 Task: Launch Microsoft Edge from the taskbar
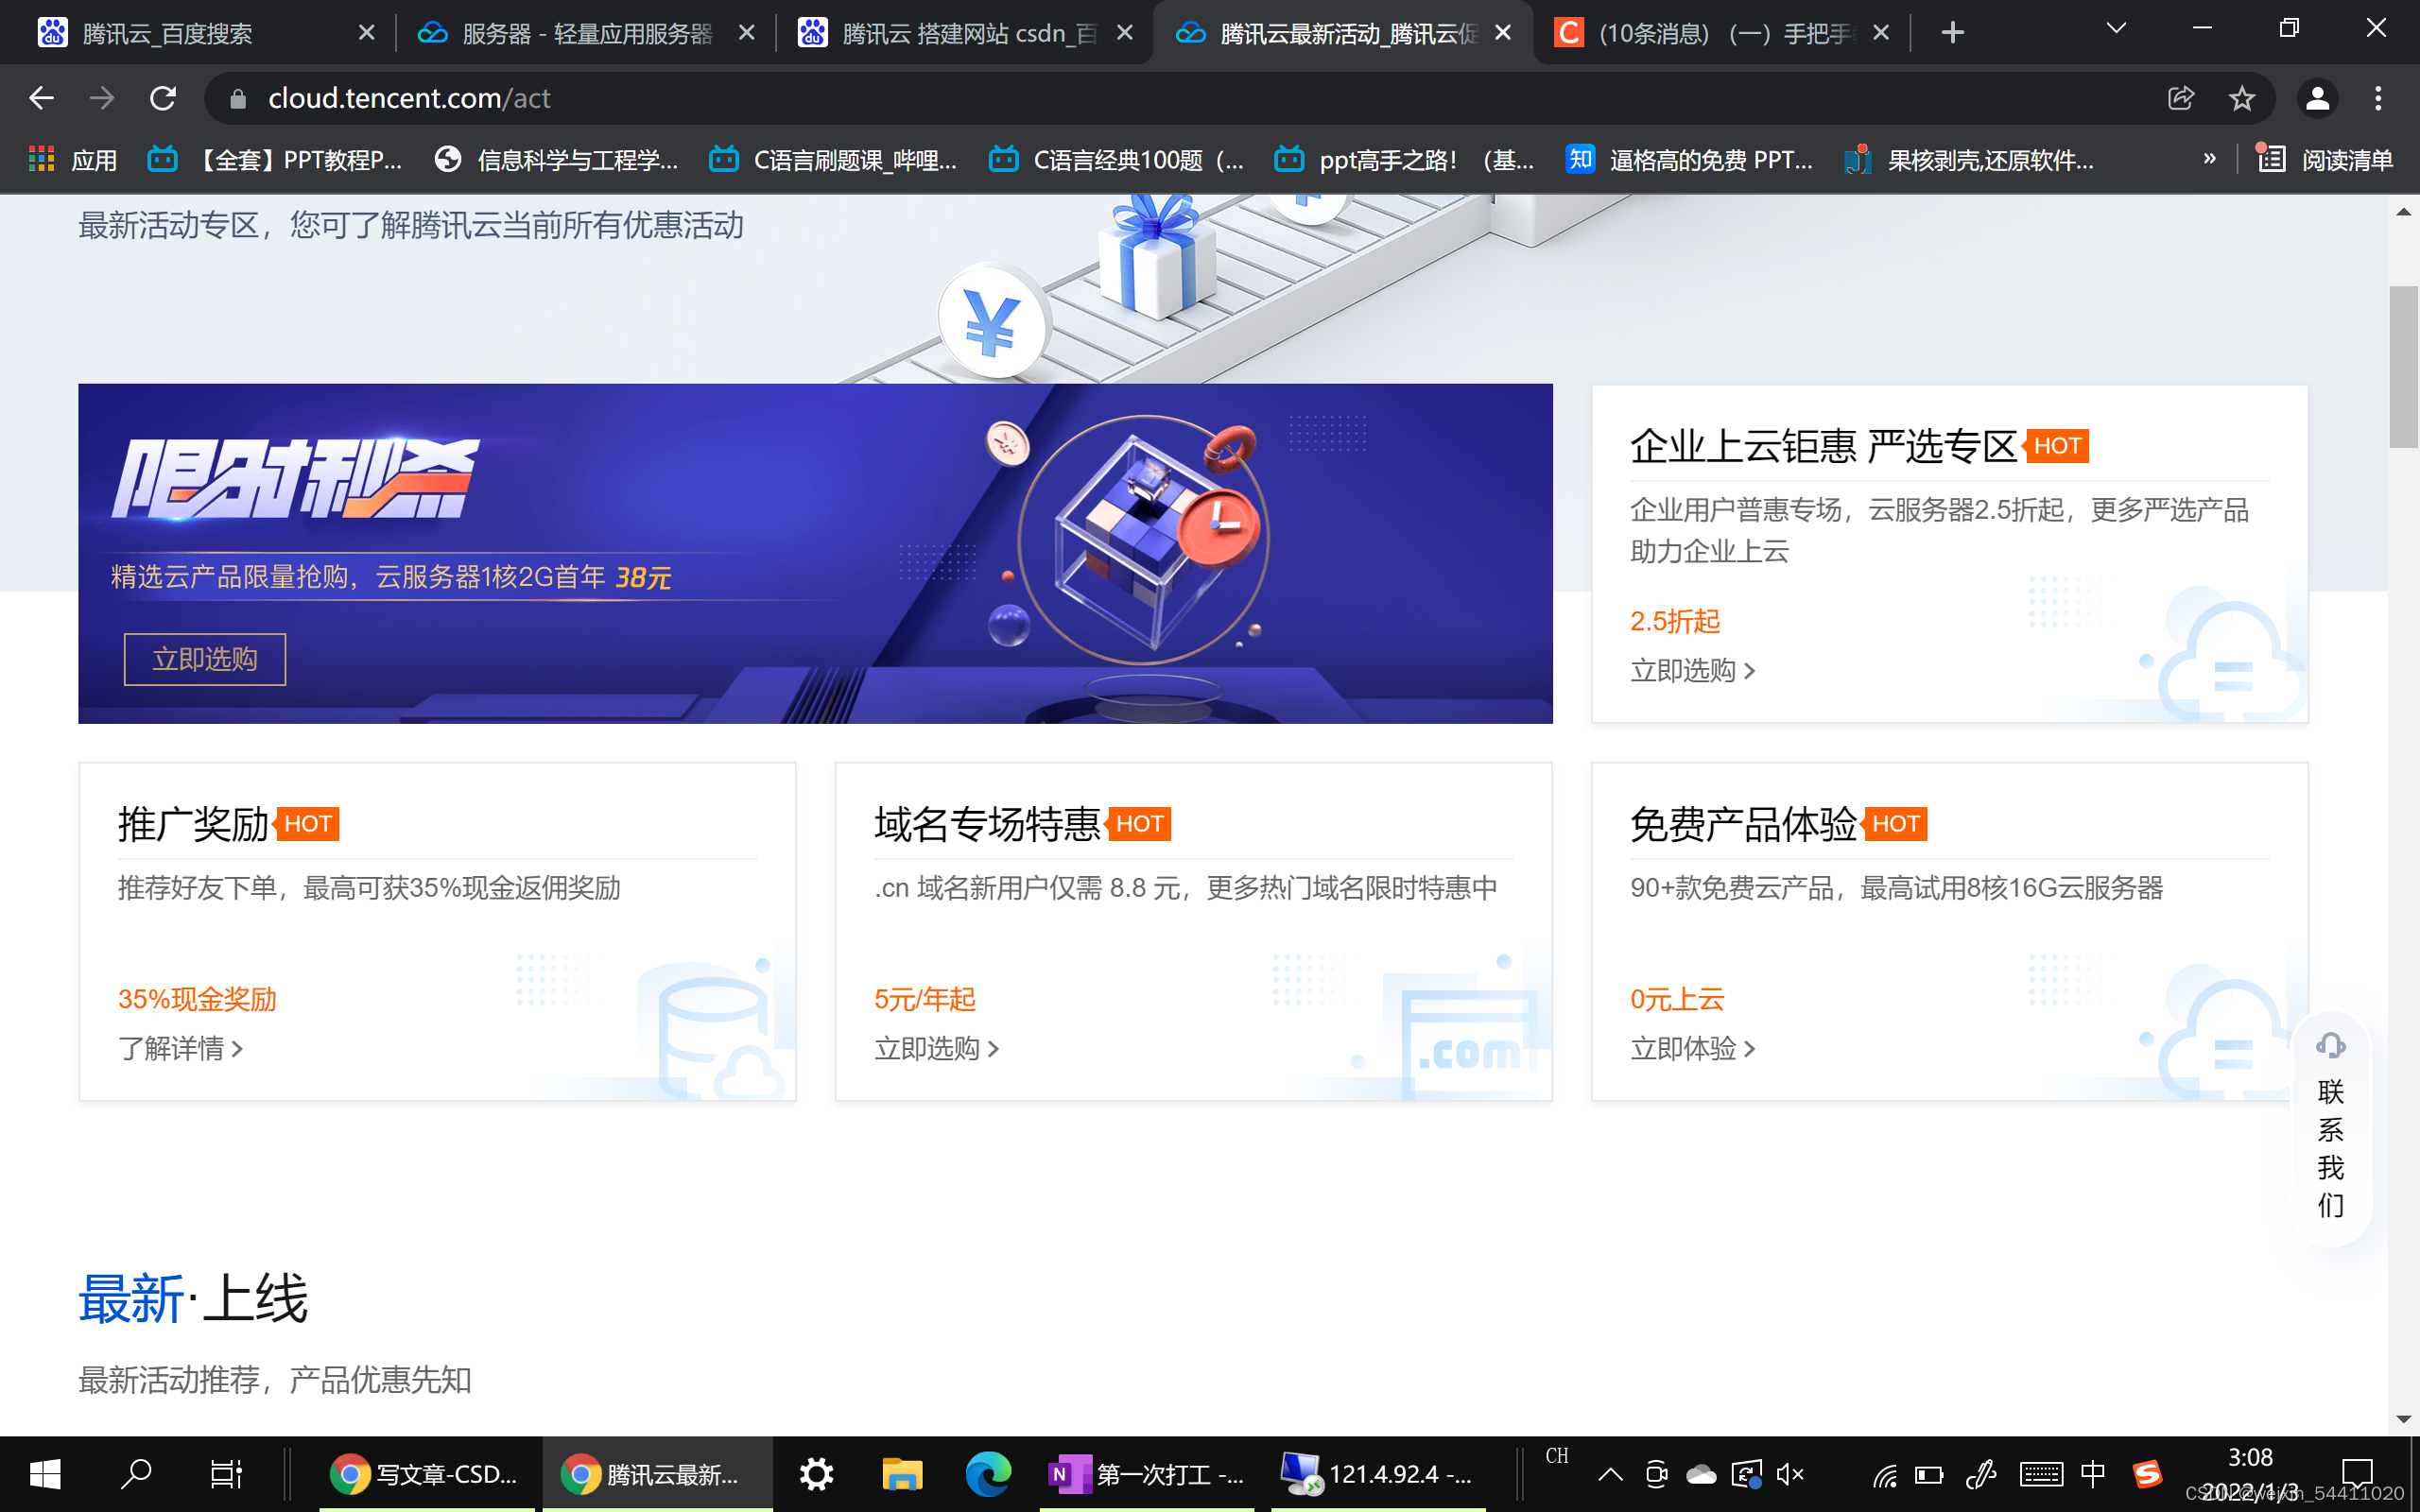tap(988, 1474)
